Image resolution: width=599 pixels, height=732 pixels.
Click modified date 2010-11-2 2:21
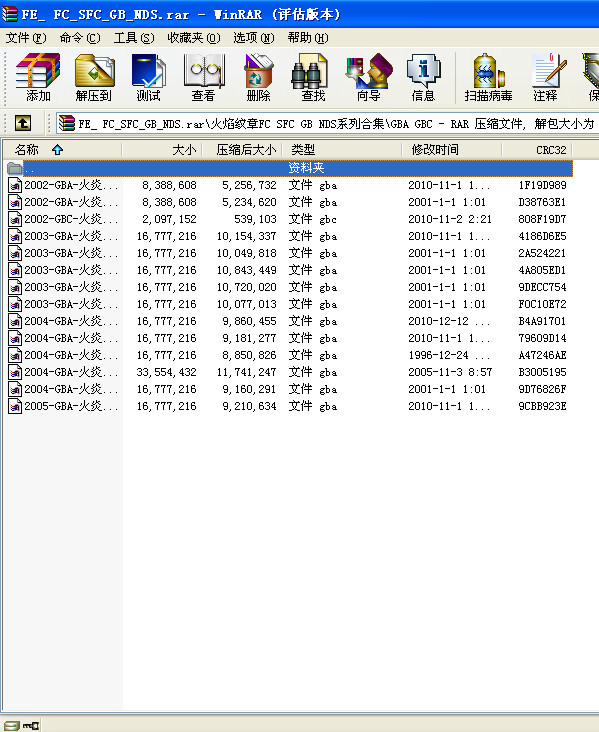[x=450, y=219]
